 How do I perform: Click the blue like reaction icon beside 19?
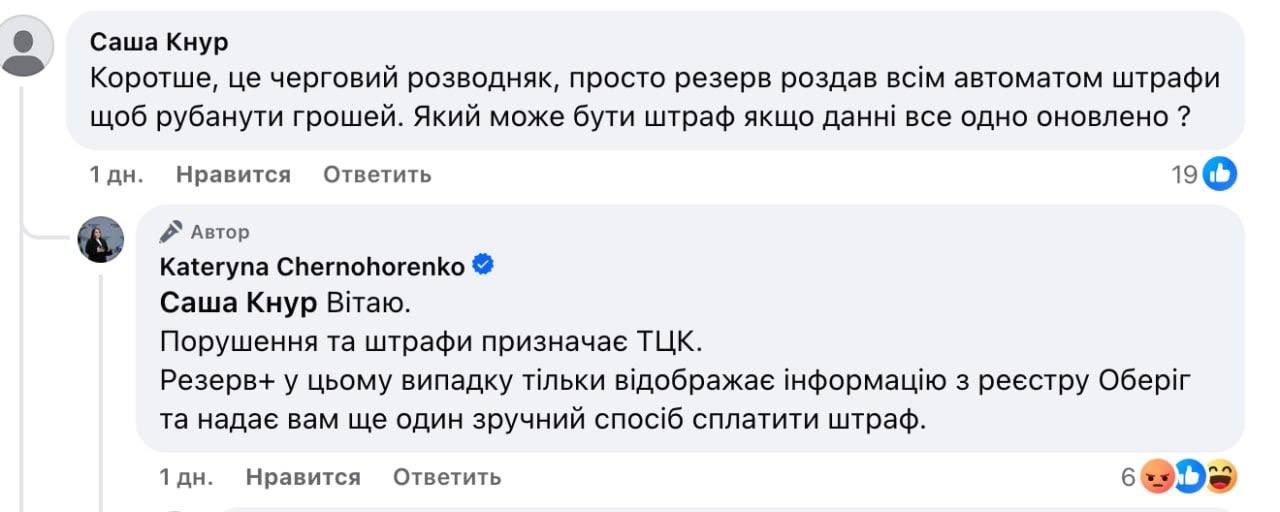(x=1220, y=175)
